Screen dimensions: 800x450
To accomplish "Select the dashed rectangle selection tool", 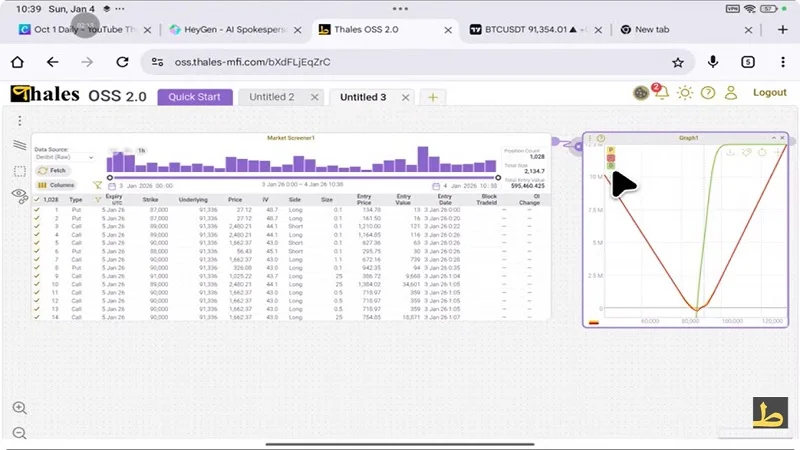I will [19, 170].
